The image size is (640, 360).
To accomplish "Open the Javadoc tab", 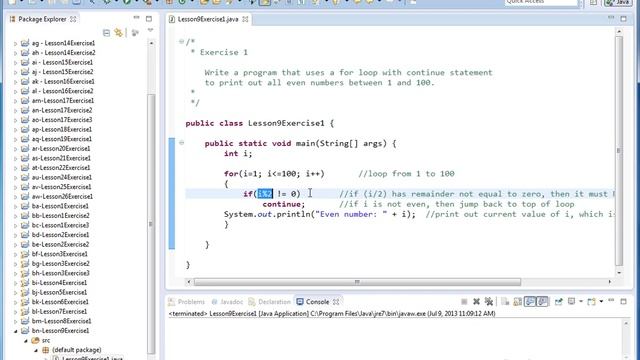I will [x=227, y=302].
